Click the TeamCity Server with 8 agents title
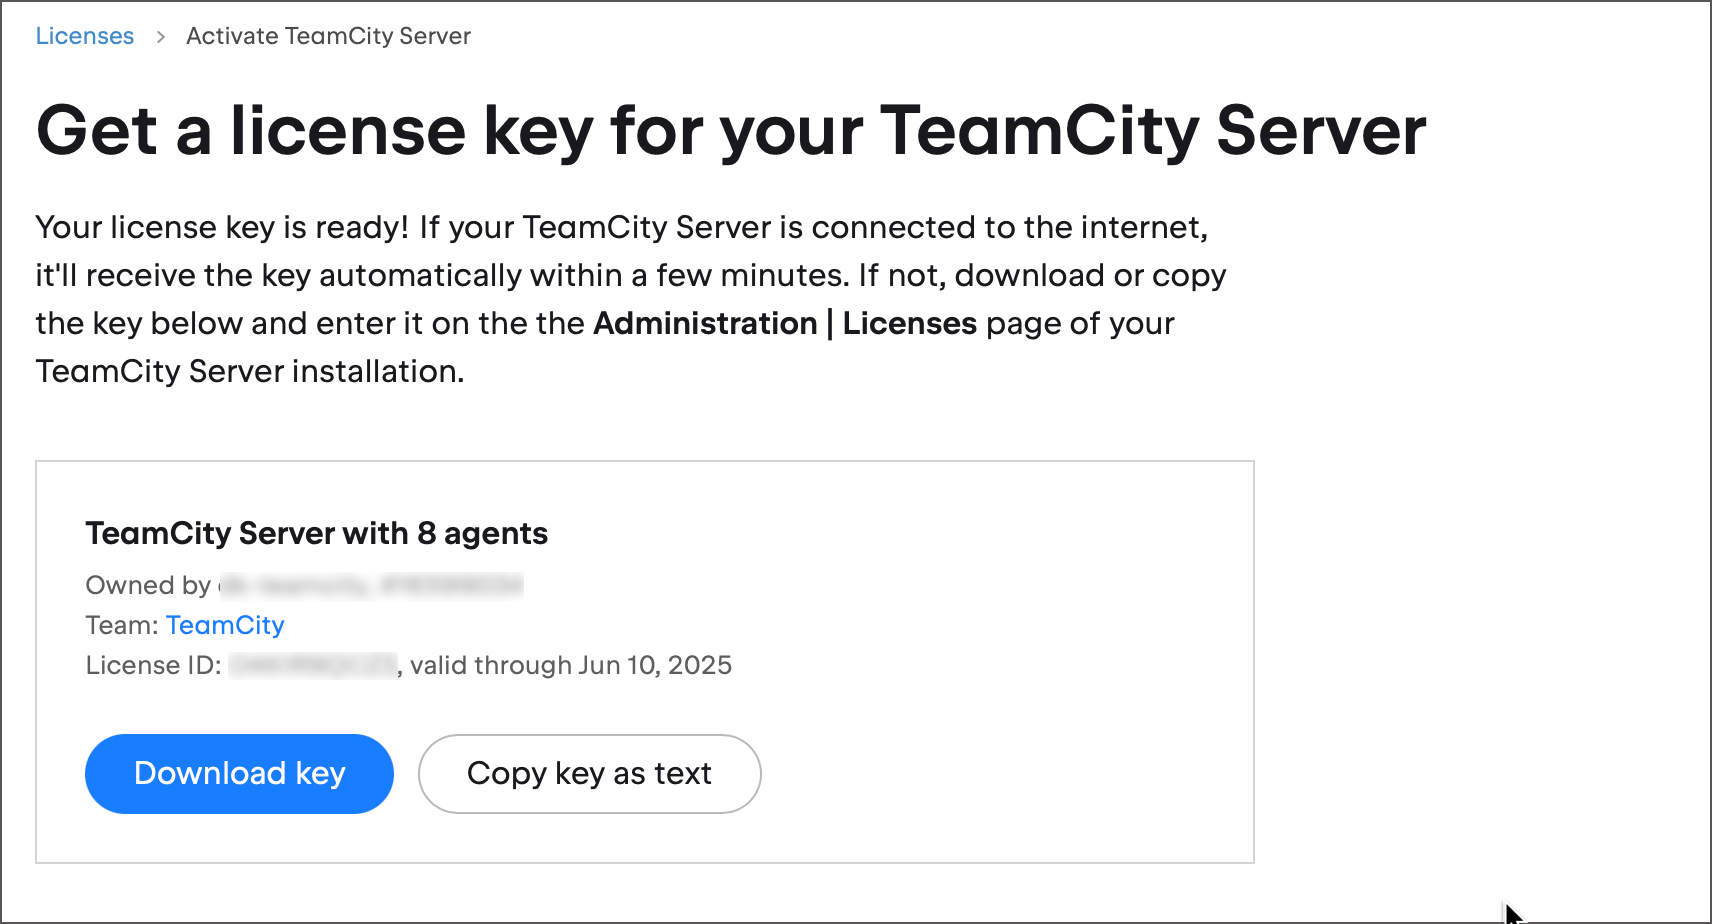This screenshot has width=1712, height=924. 317,533
